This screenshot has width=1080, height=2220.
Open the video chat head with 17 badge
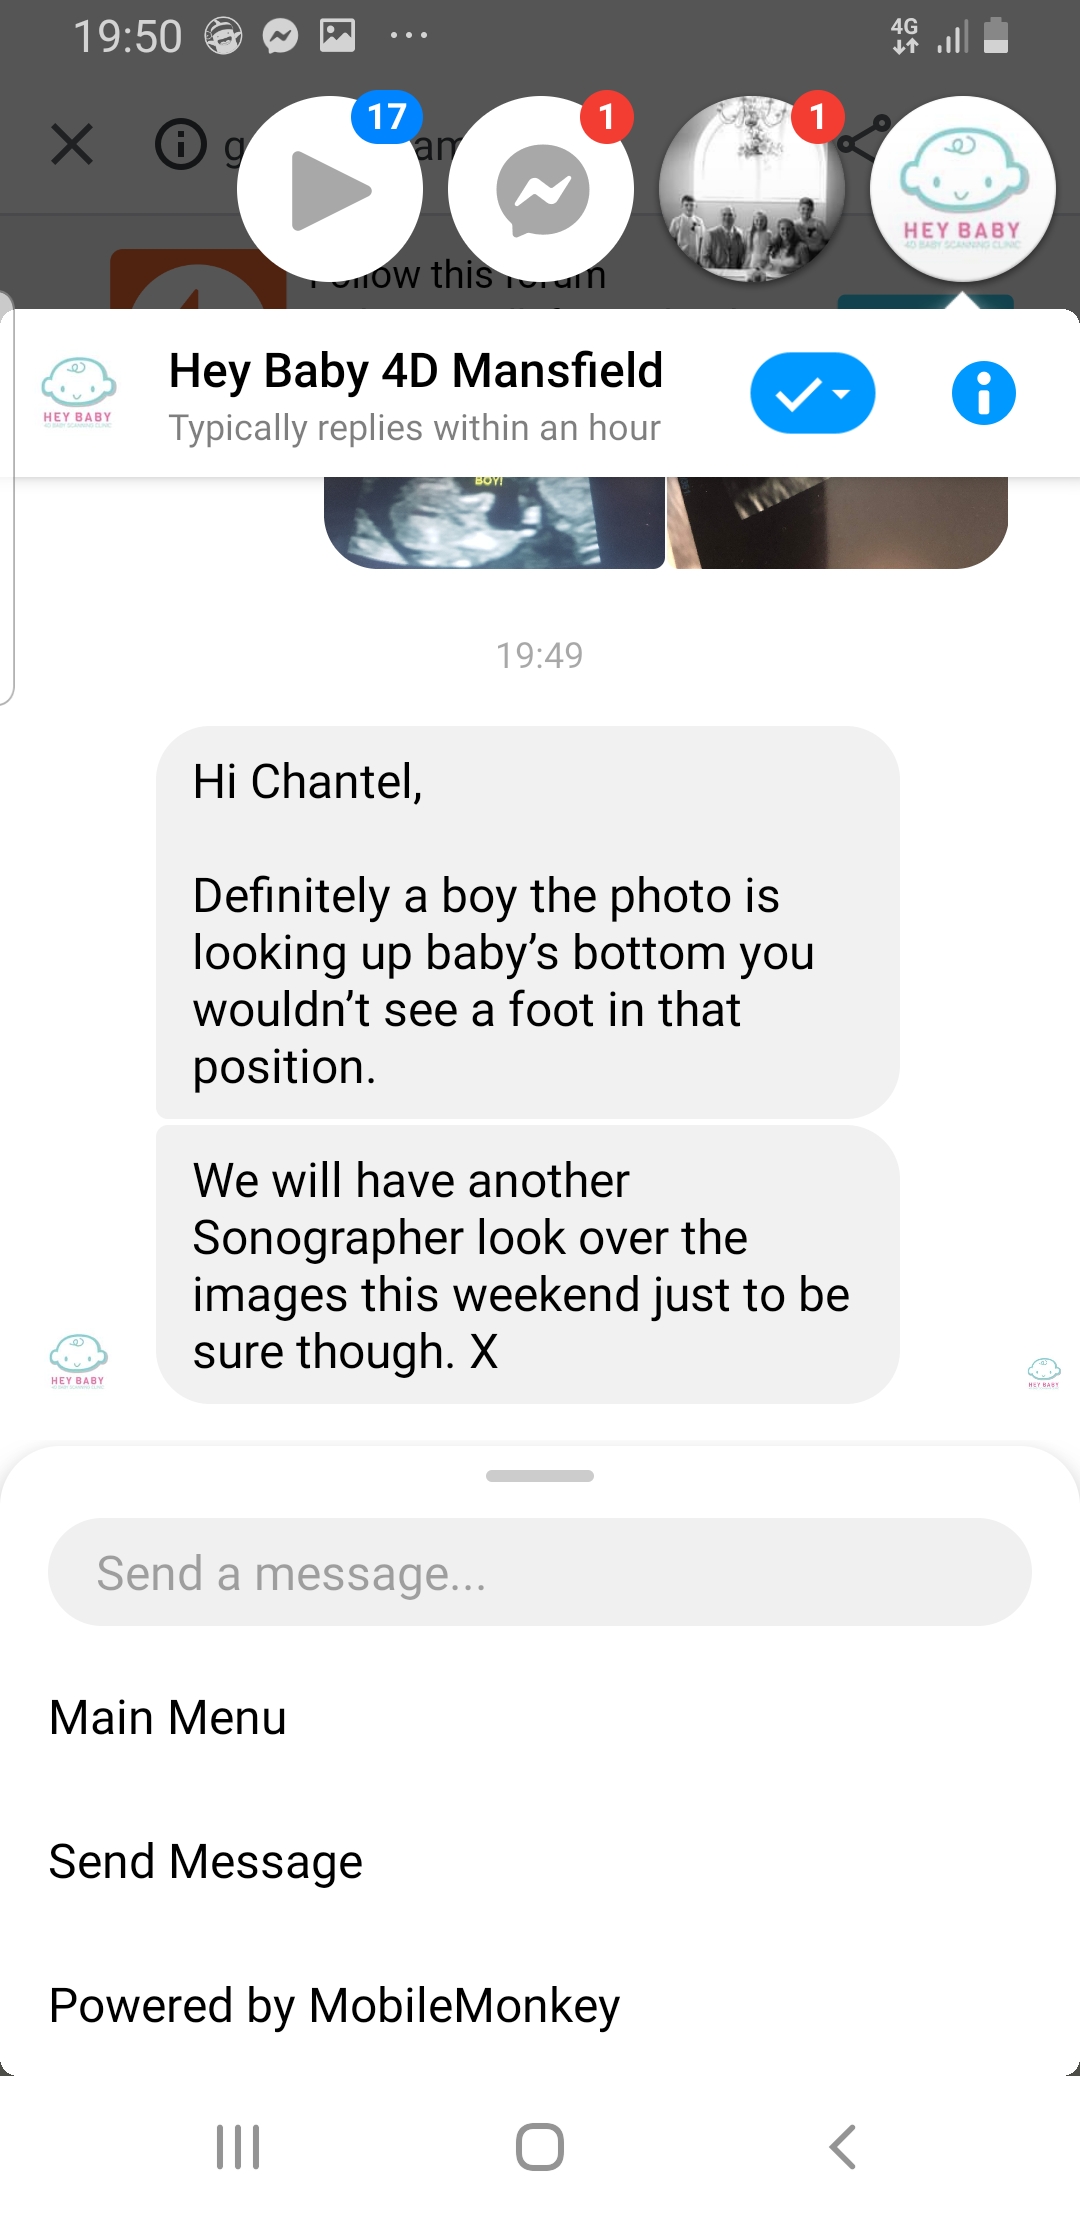click(x=330, y=189)
